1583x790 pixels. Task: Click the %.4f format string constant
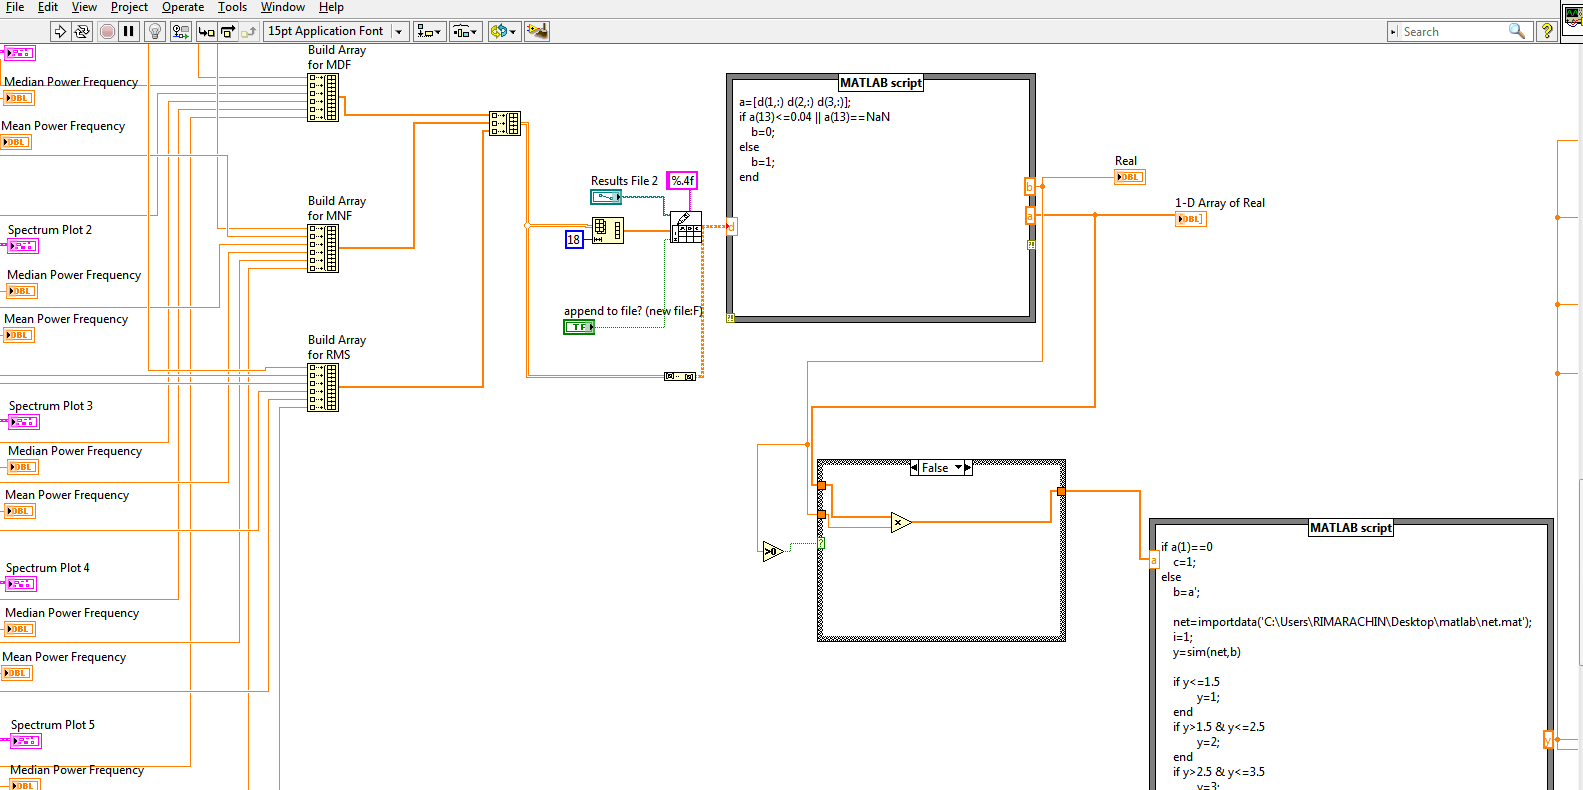682,181
